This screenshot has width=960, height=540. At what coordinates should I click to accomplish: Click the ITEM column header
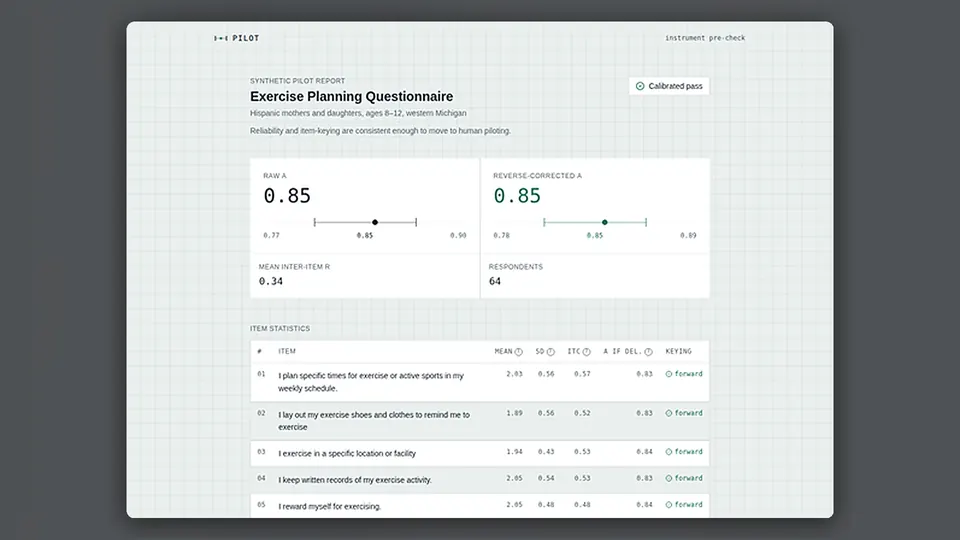click(x=287, y=351)
